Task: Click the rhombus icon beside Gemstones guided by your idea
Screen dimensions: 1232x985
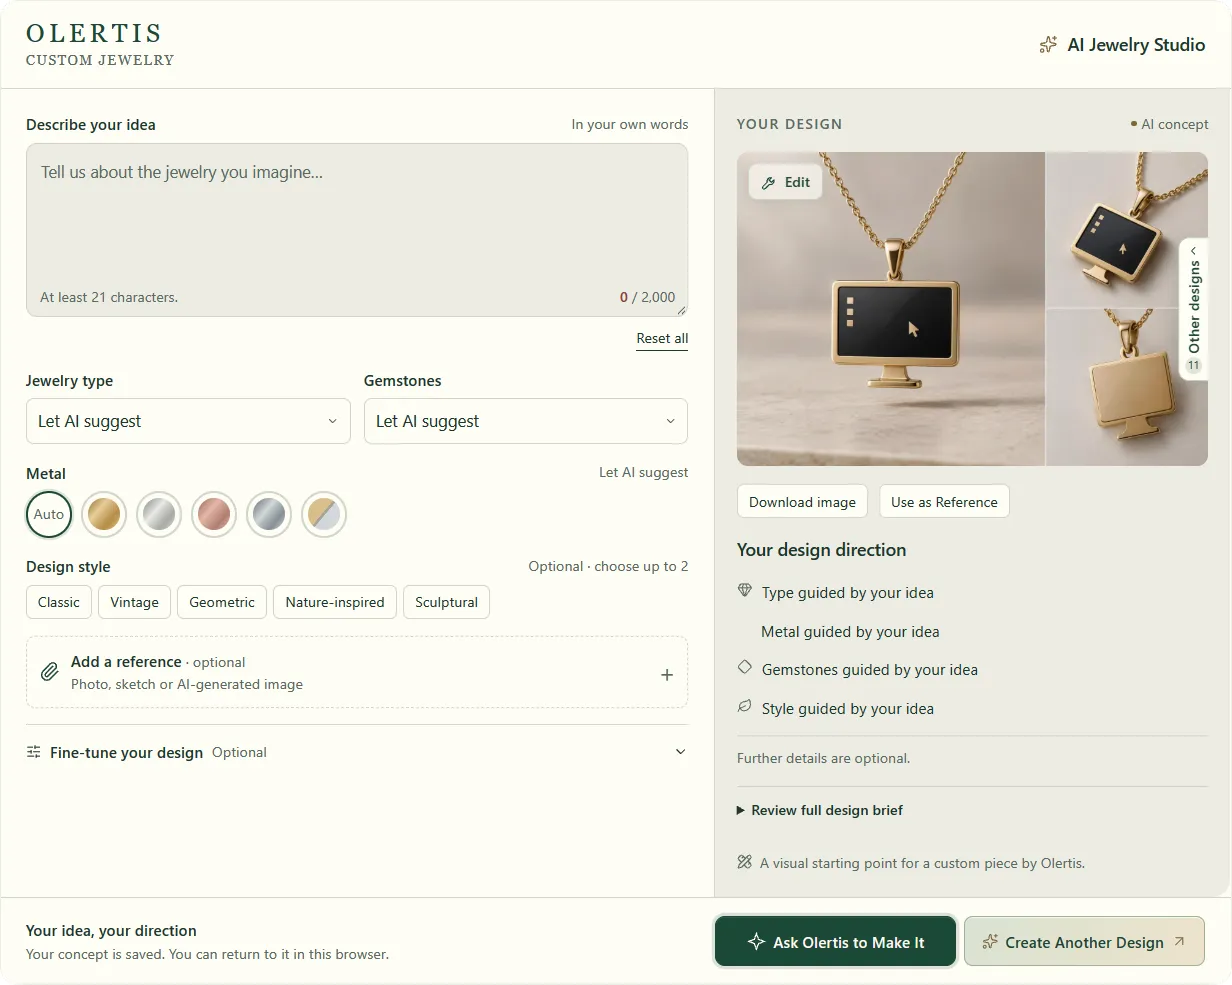Action: [x=745, y=667]
